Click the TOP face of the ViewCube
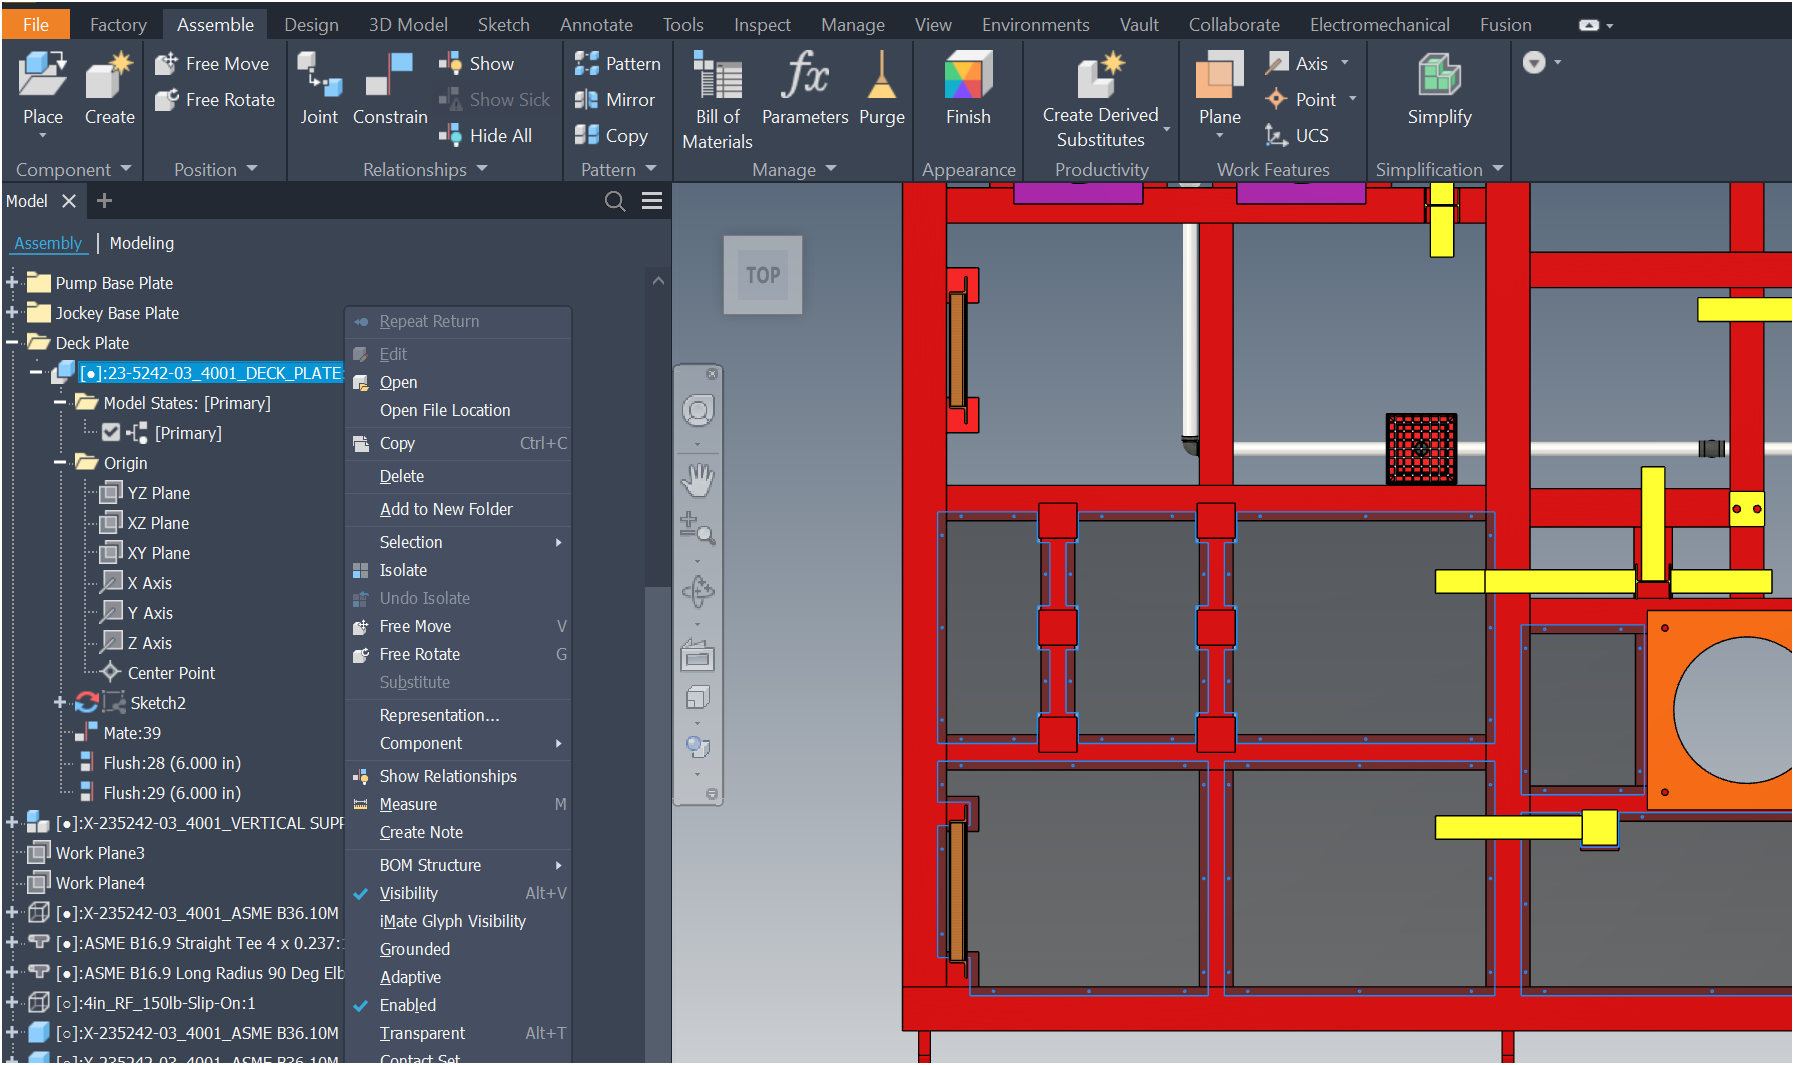This screenshot has height=1065, width=1794. pyautogui.click(x=762, y=275)
